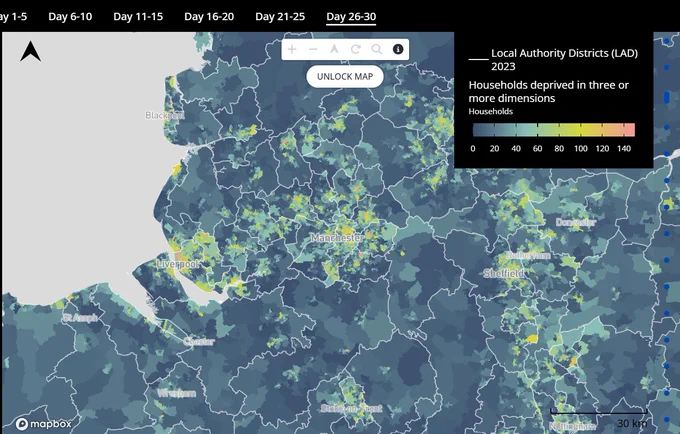Open the Day 16-20 tab

(x=209, y=16)
